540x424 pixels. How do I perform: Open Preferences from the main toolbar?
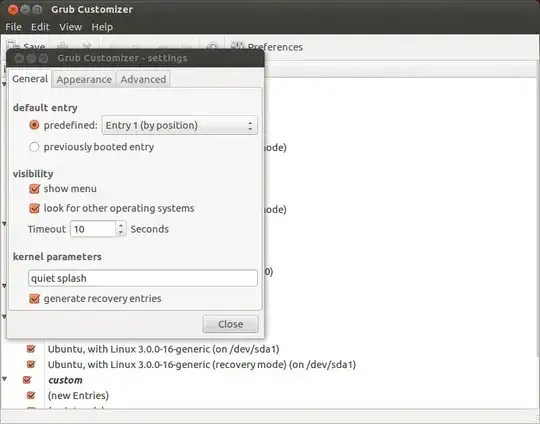click(x=267, y=46)
